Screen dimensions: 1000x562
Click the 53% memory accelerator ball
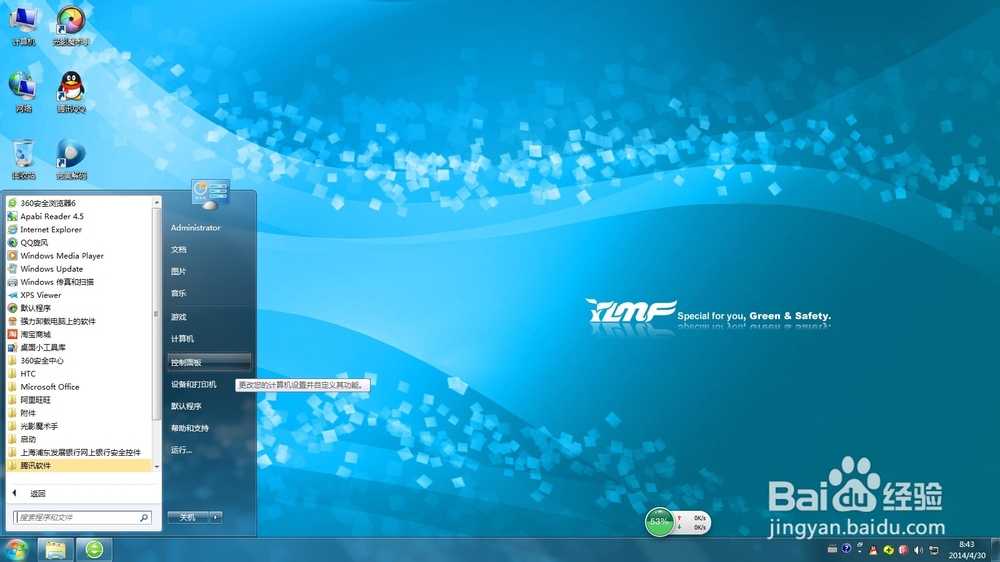(x=659, y=522)
